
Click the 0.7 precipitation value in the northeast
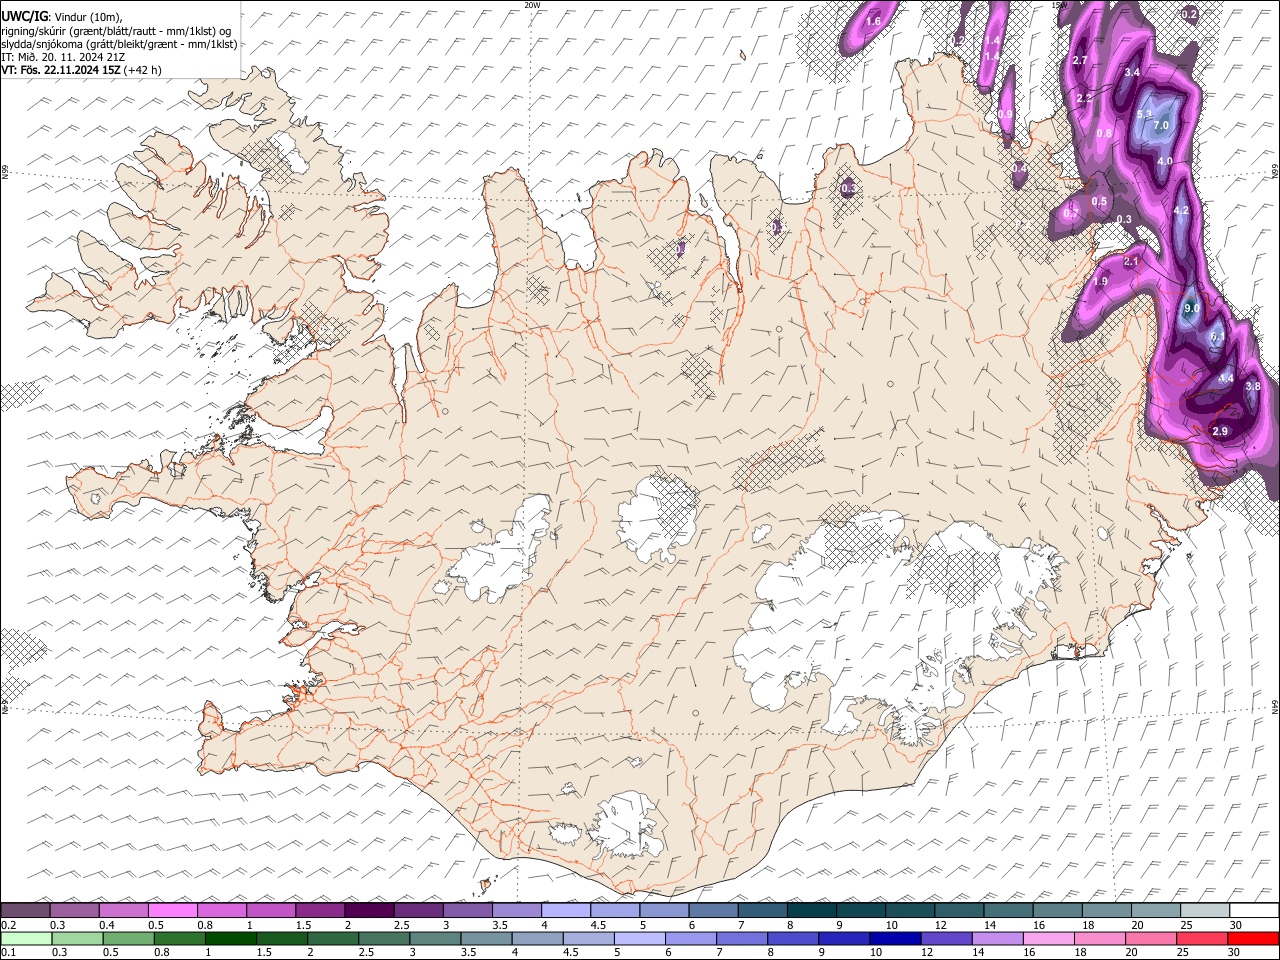click(x=1070, y=214)
